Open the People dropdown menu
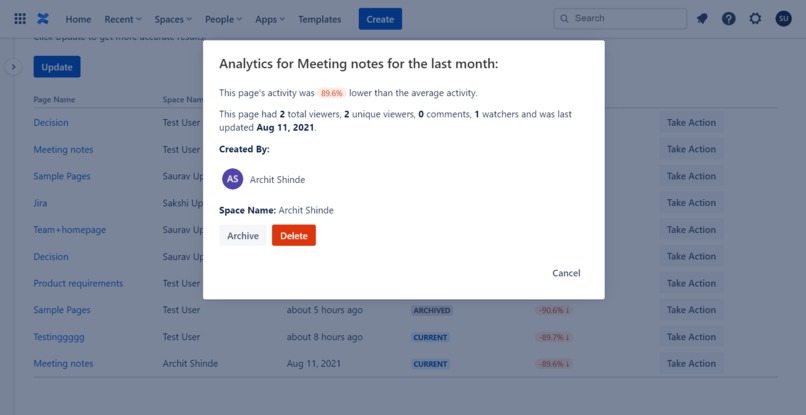 coord(224,20)
